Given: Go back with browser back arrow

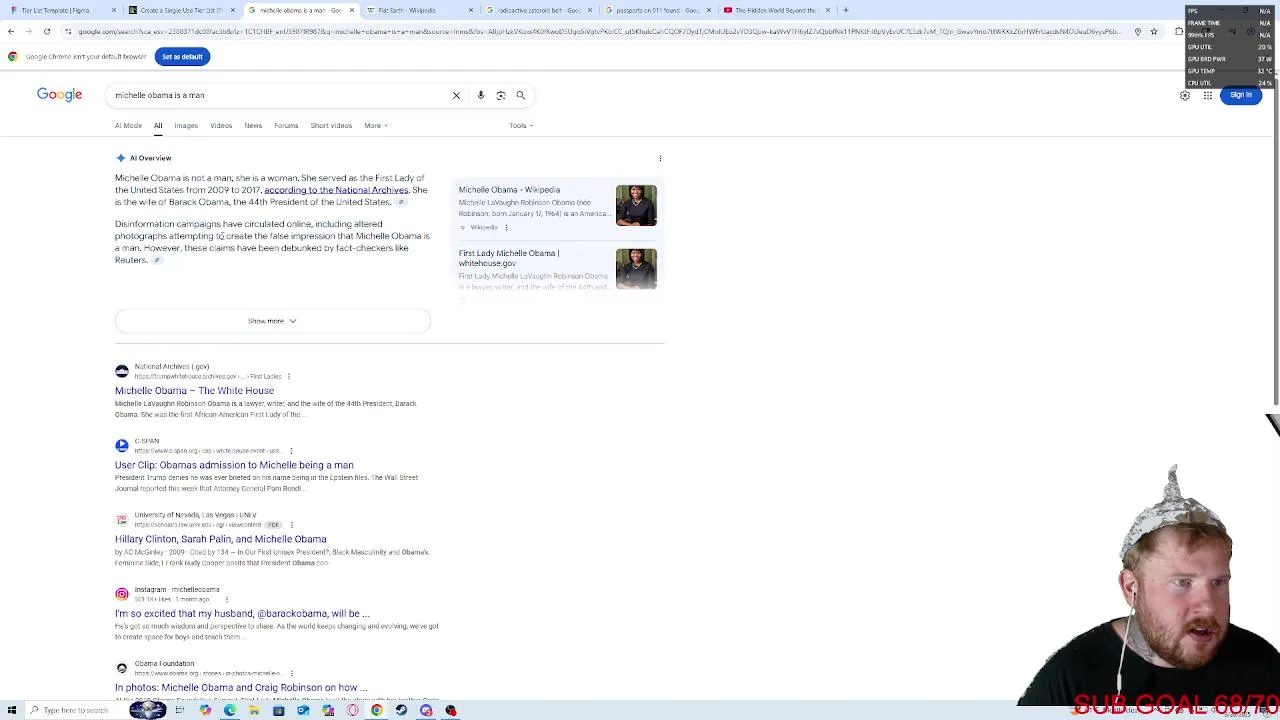Looking at the screenshot, I should click(x=11, y=31).
